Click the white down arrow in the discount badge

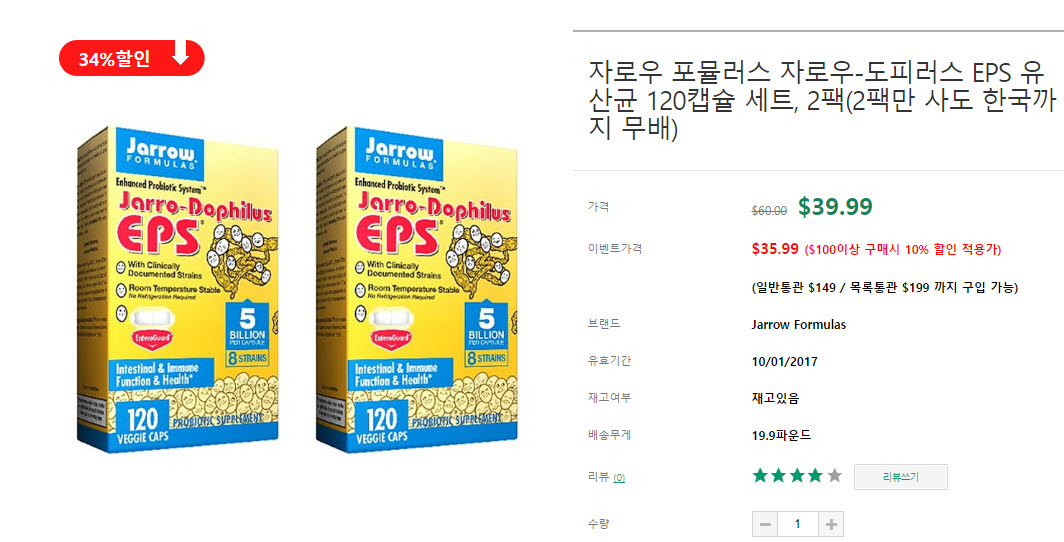(x=181, y=57)
